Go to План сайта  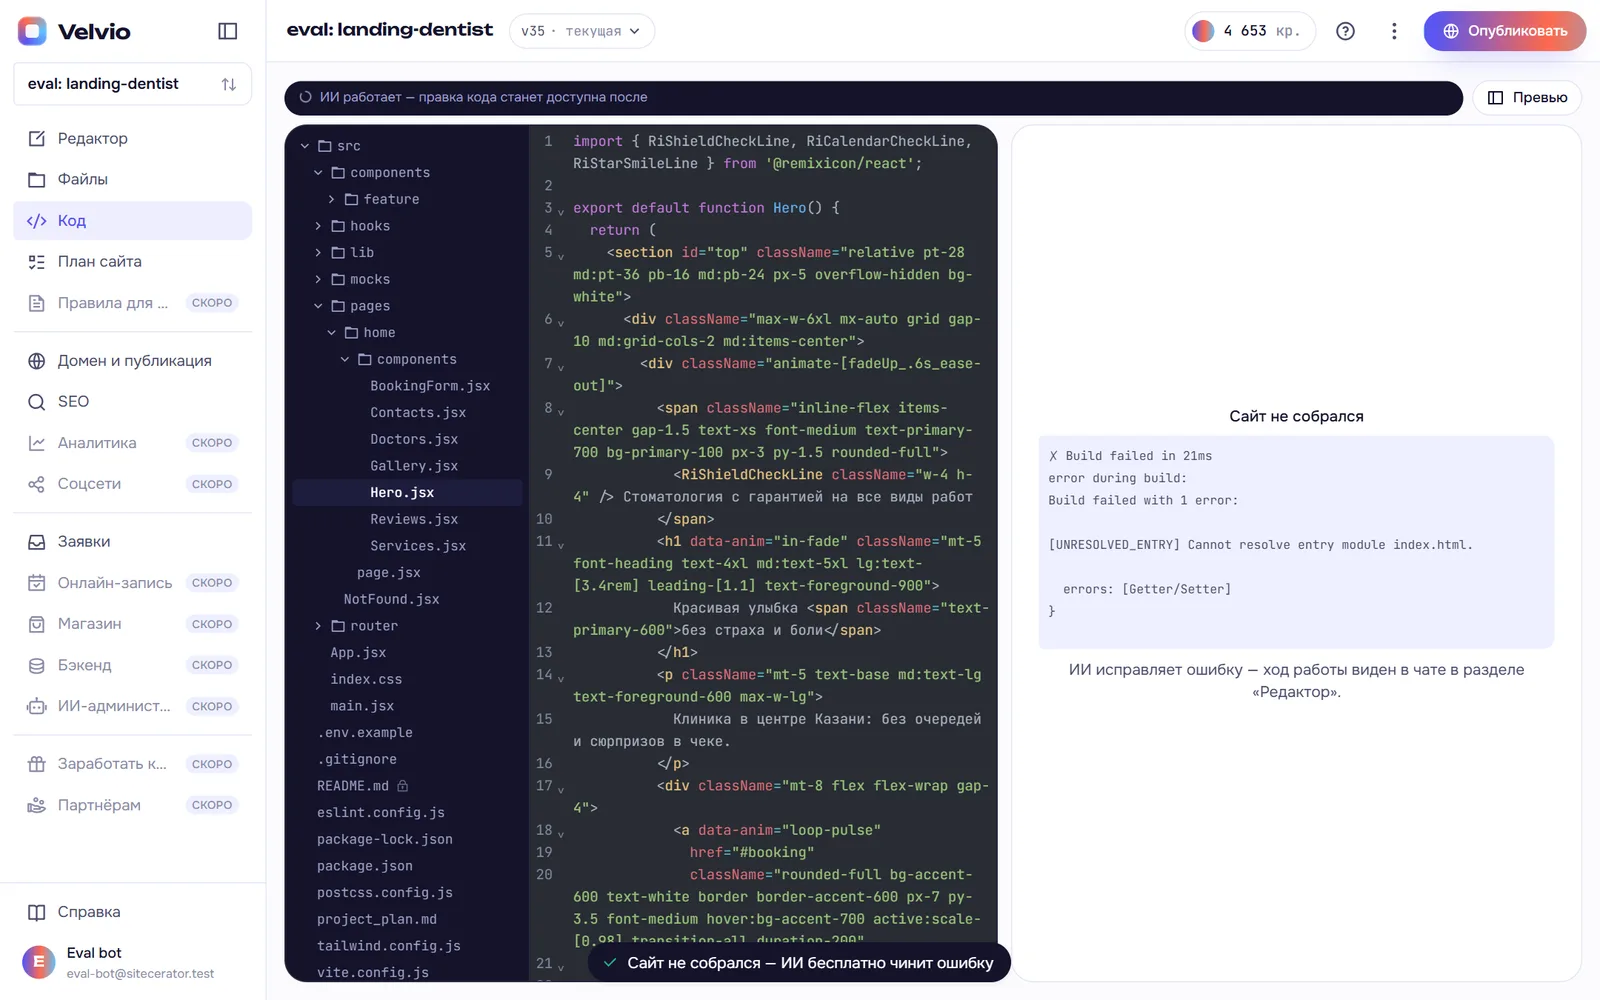132,261
